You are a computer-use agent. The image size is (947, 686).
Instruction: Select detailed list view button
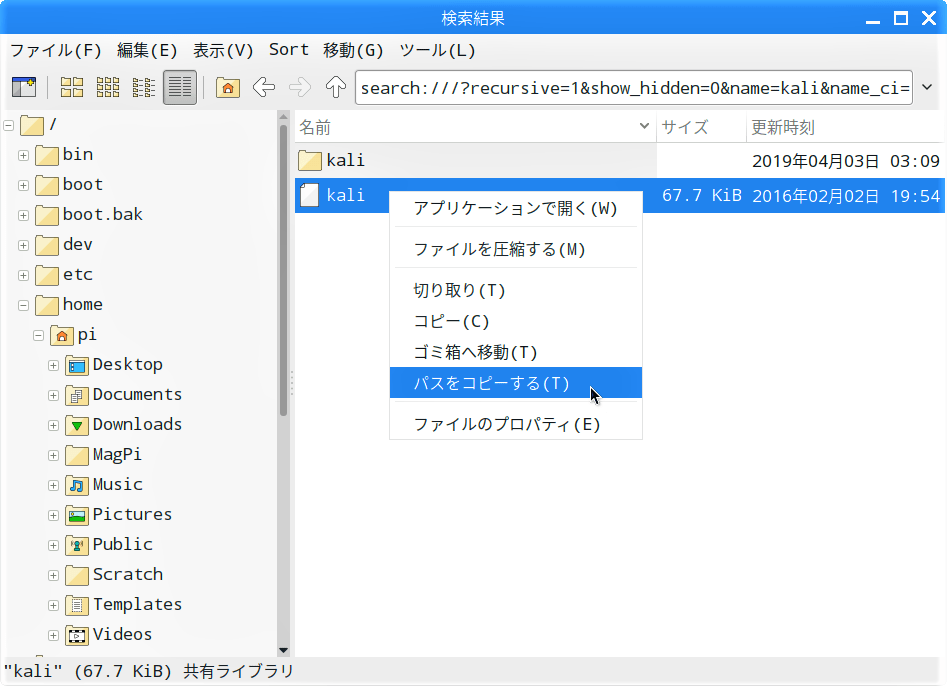pos(180,88)
